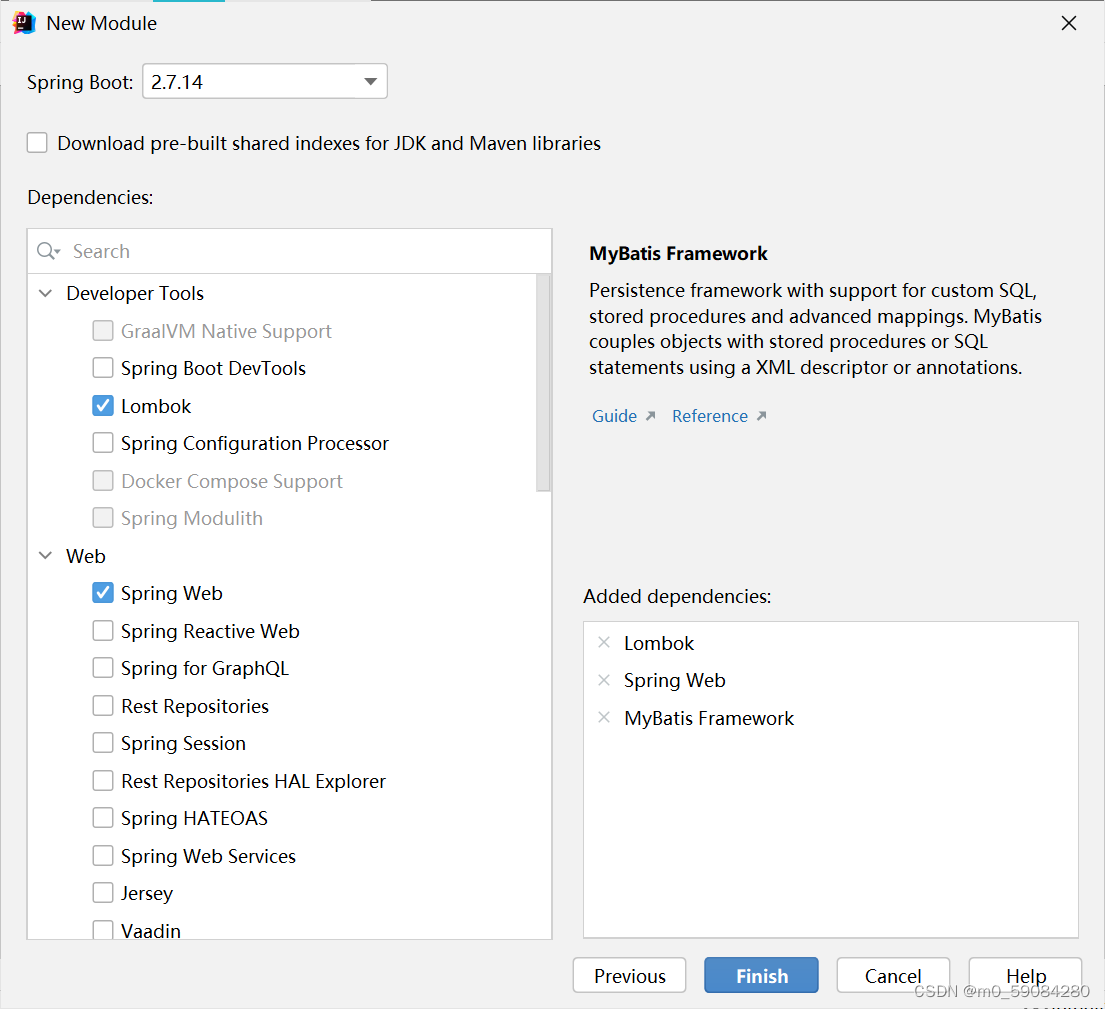Toggle download pre-built shared indexes checkbox
This screenshot has width=1105, height=1009.
[x=37, y=143]
